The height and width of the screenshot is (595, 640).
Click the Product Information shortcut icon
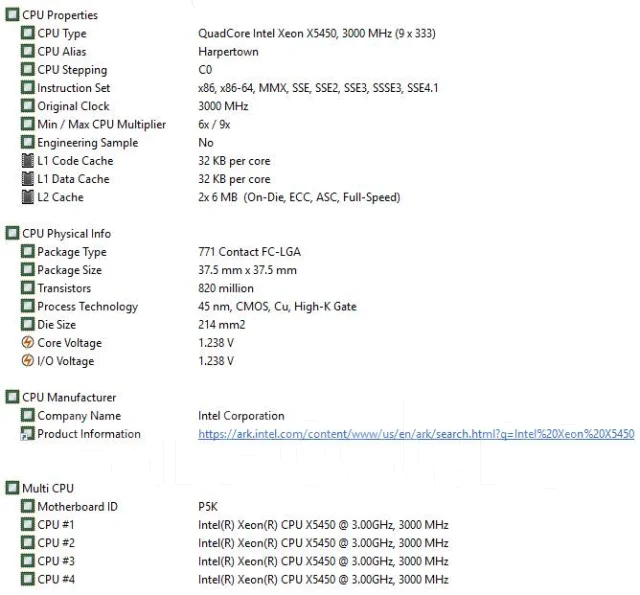coord(27,433)
